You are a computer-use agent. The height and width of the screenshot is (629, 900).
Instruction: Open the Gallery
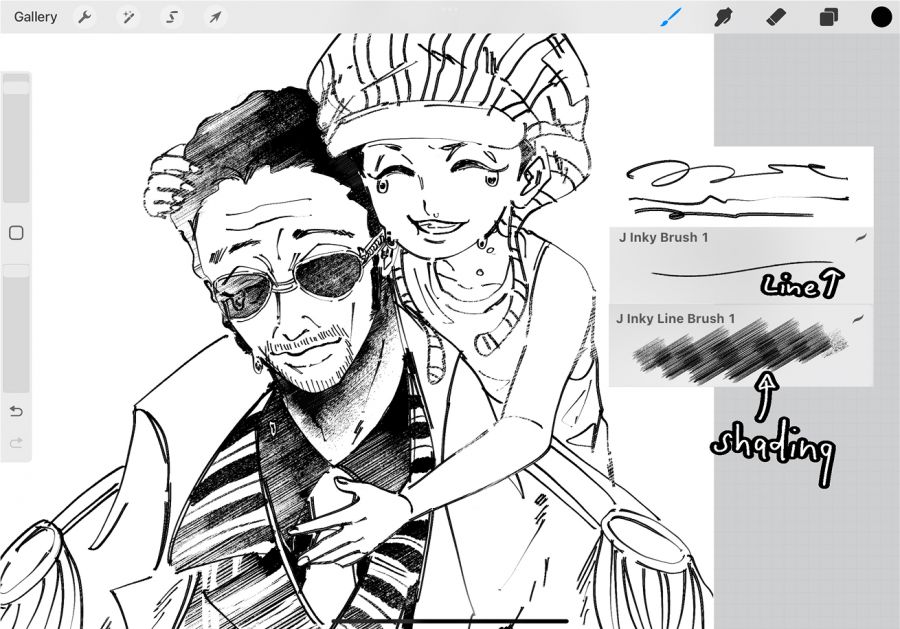click(36, 17)
